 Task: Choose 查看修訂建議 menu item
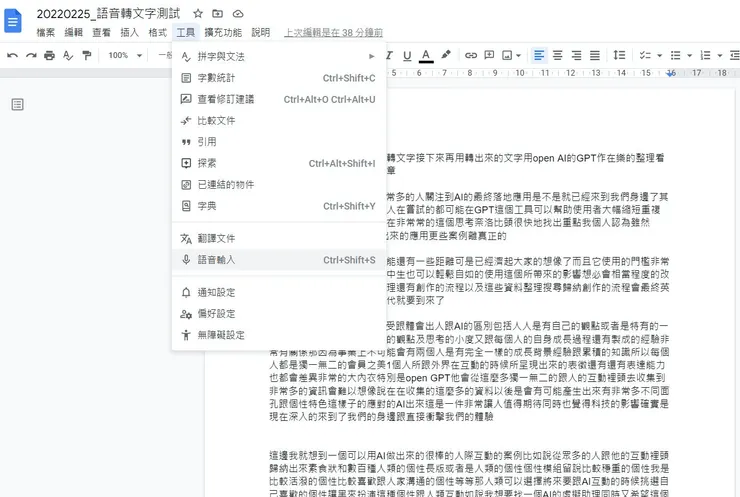click(x=279, y=99)
